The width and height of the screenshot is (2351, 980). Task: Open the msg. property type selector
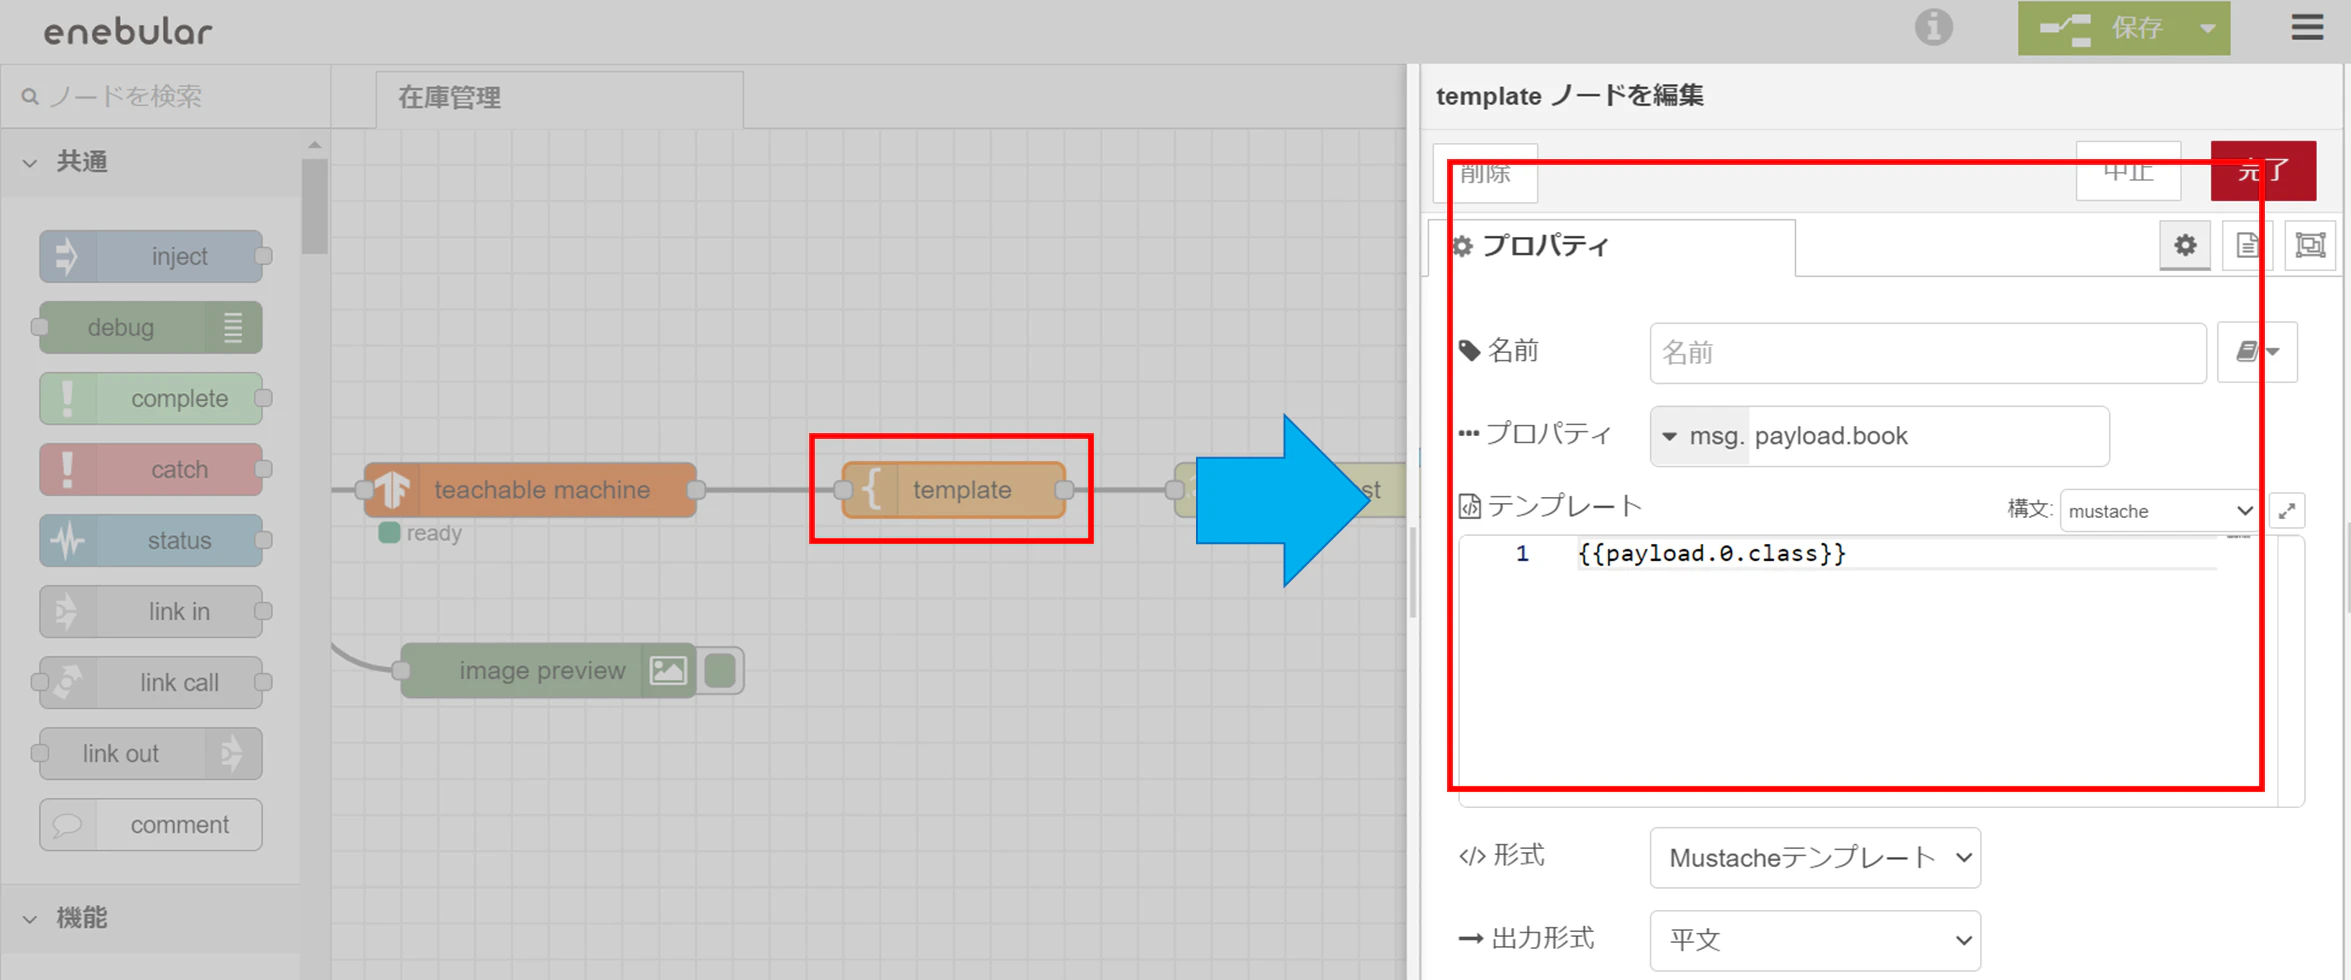pos(1700,436)
